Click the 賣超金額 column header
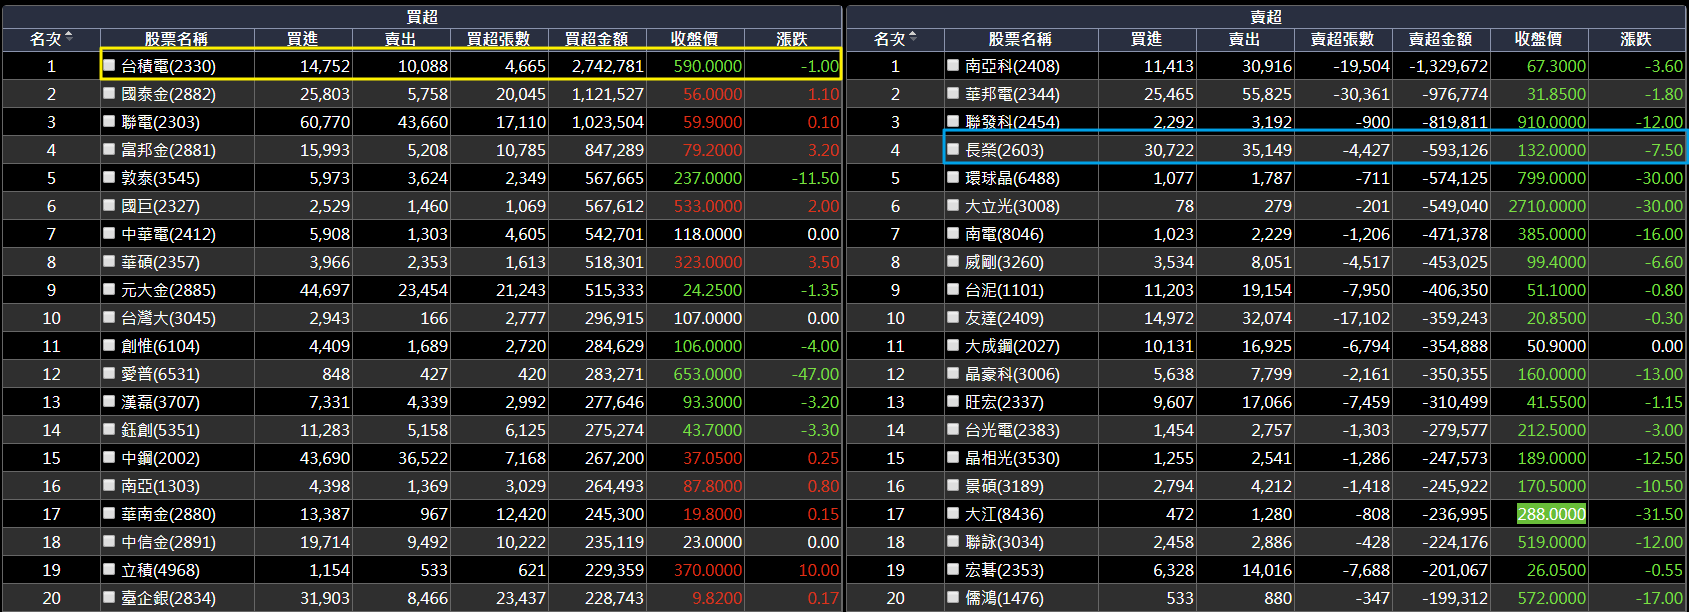Image resolution: width=1689 pixels, height=612 pixels. pos(1441,39)
